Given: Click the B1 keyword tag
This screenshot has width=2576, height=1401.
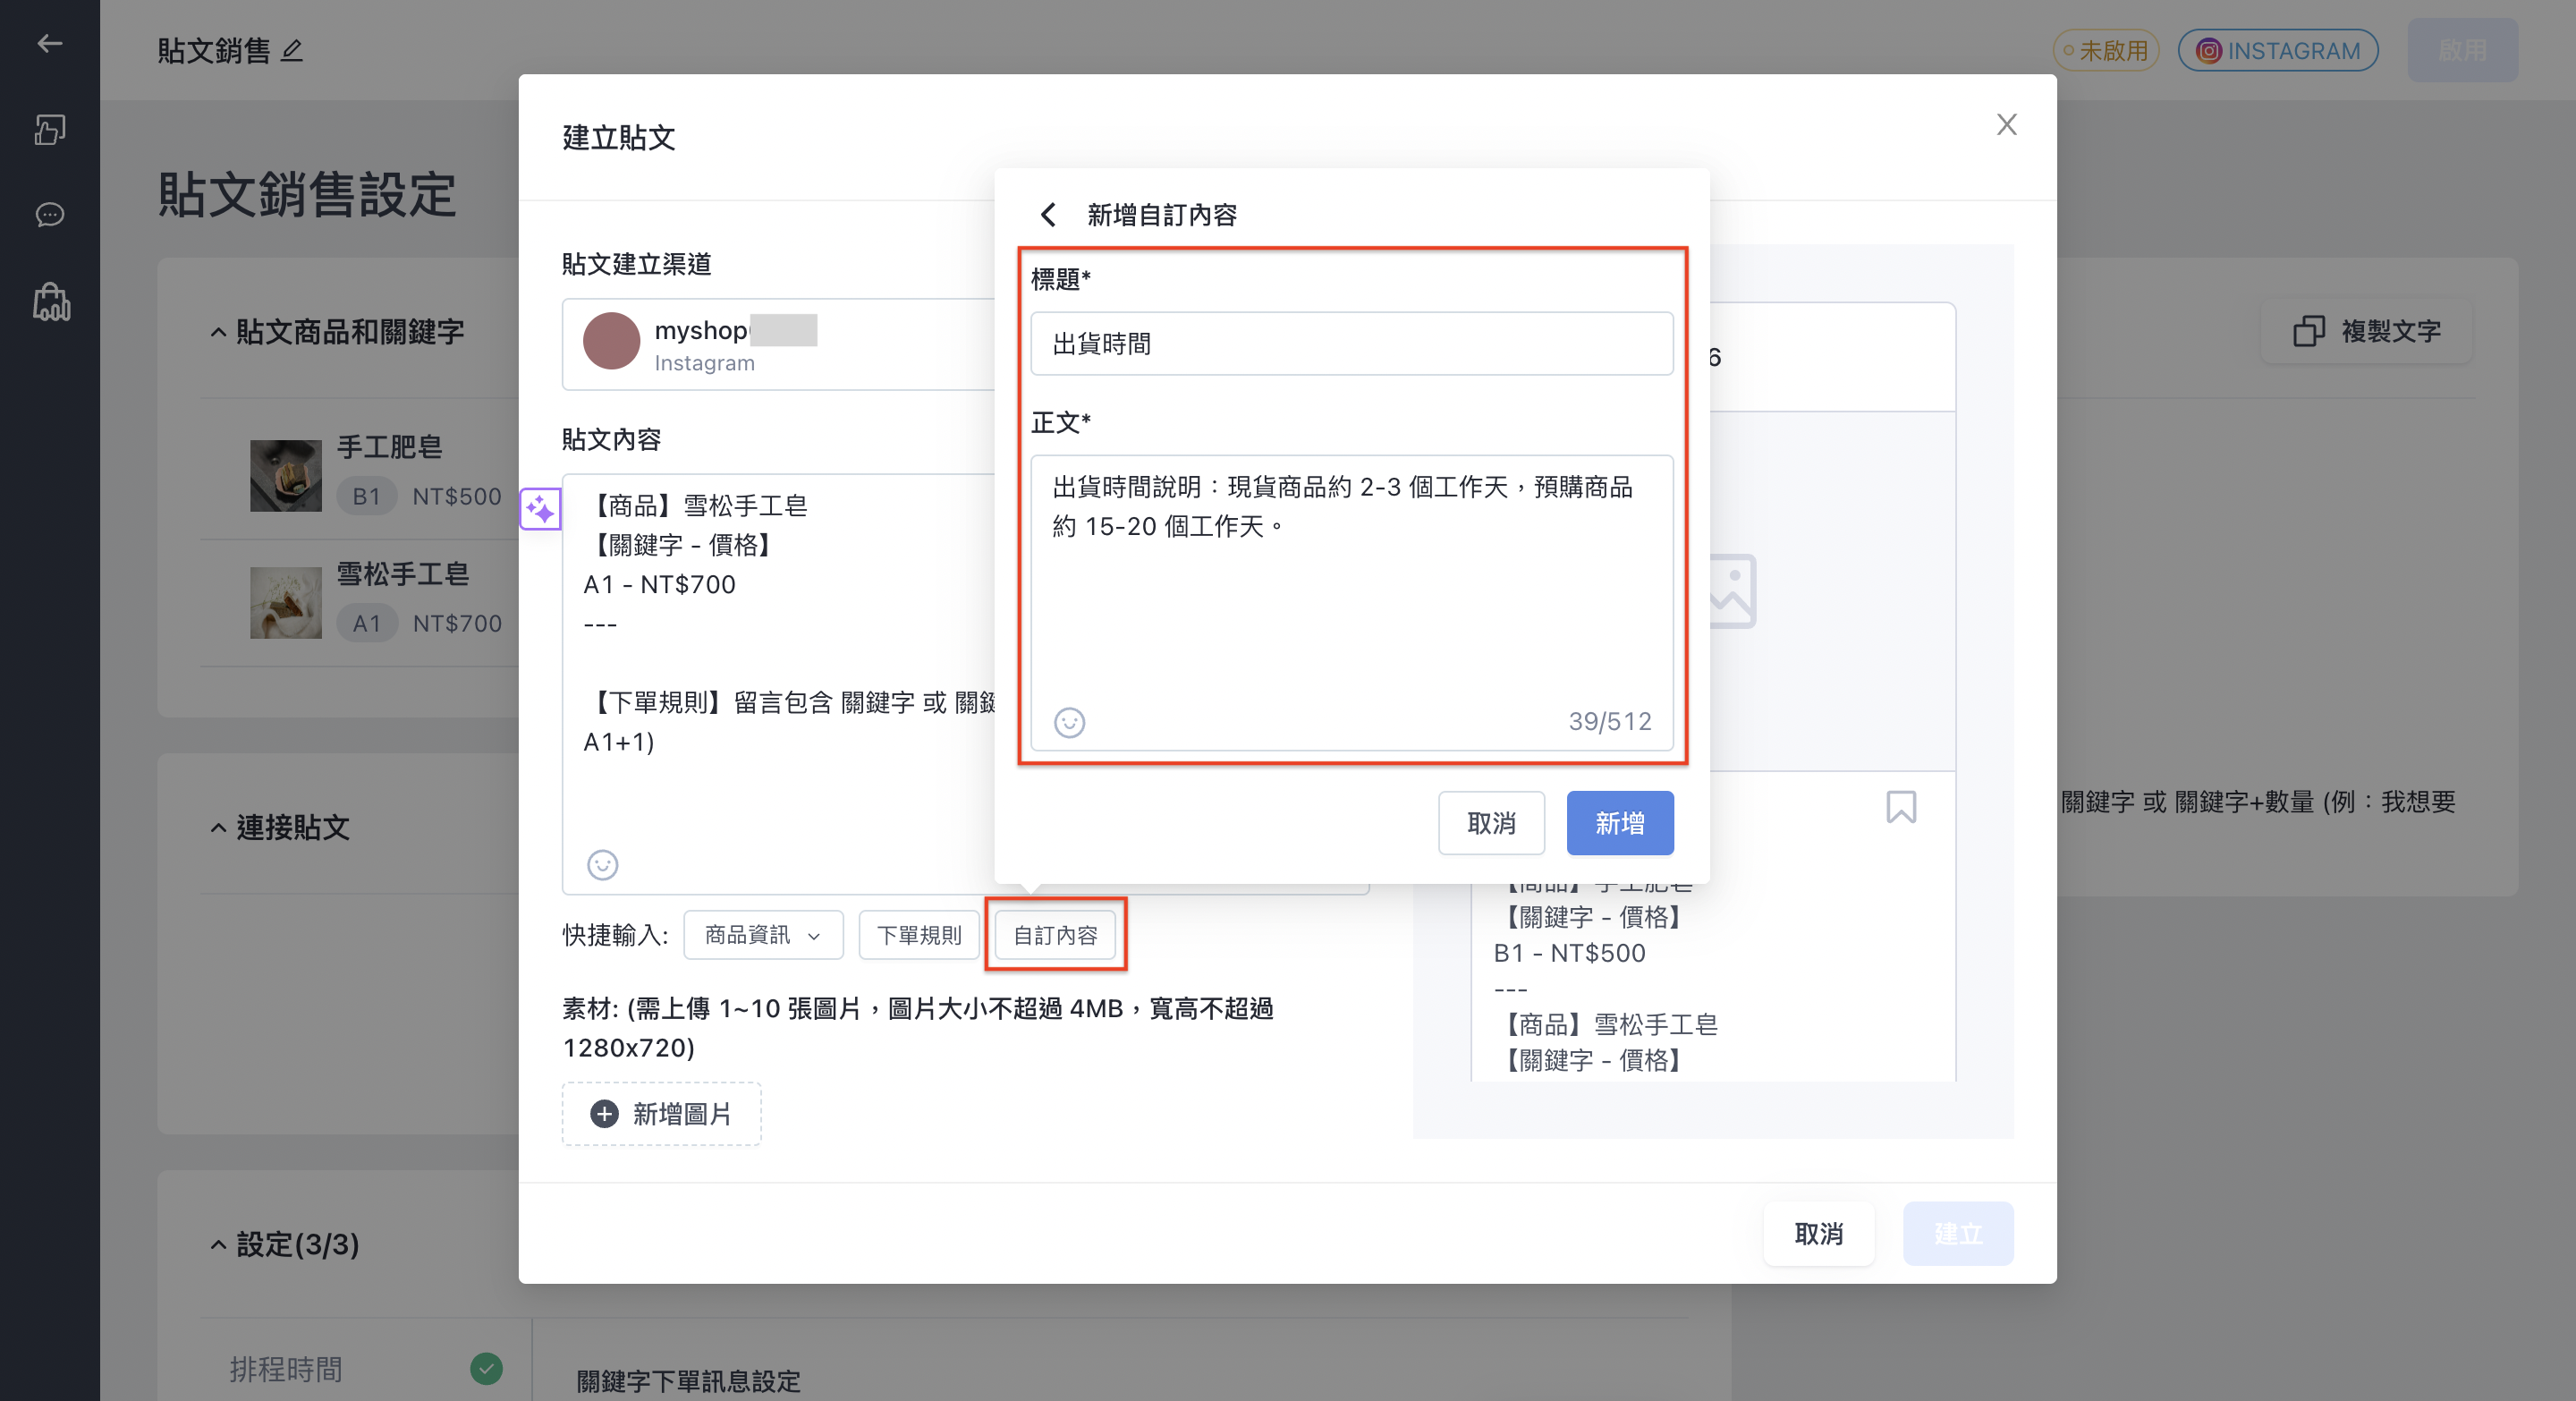Looking at the screenshot, I should 366,497.
